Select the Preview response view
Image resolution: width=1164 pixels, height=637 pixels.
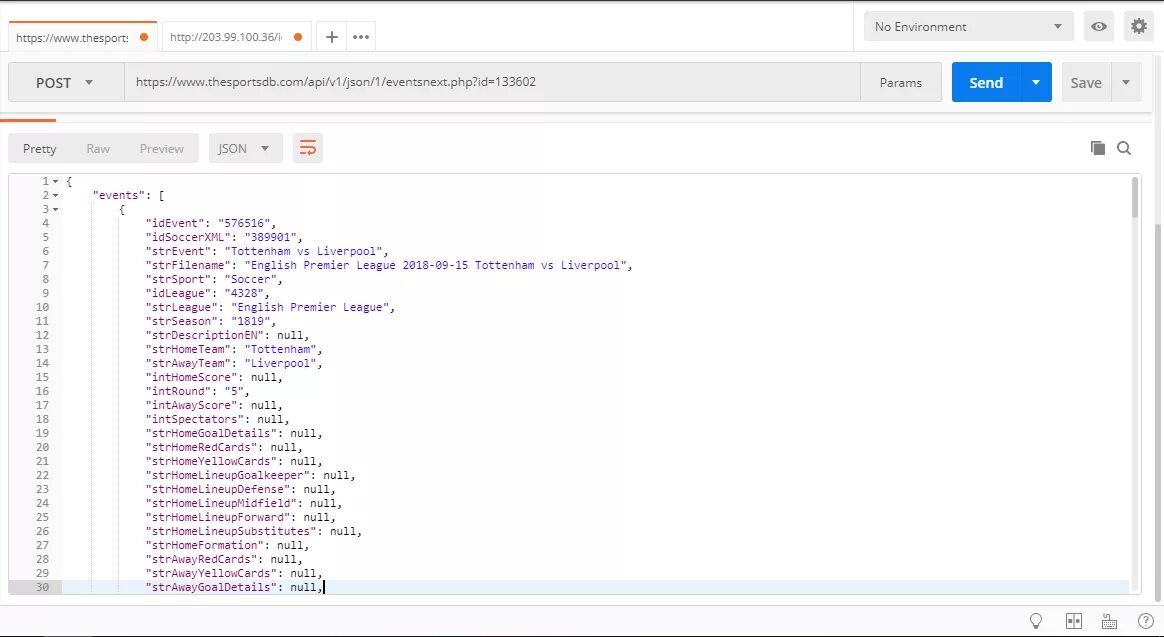point(162,148)
